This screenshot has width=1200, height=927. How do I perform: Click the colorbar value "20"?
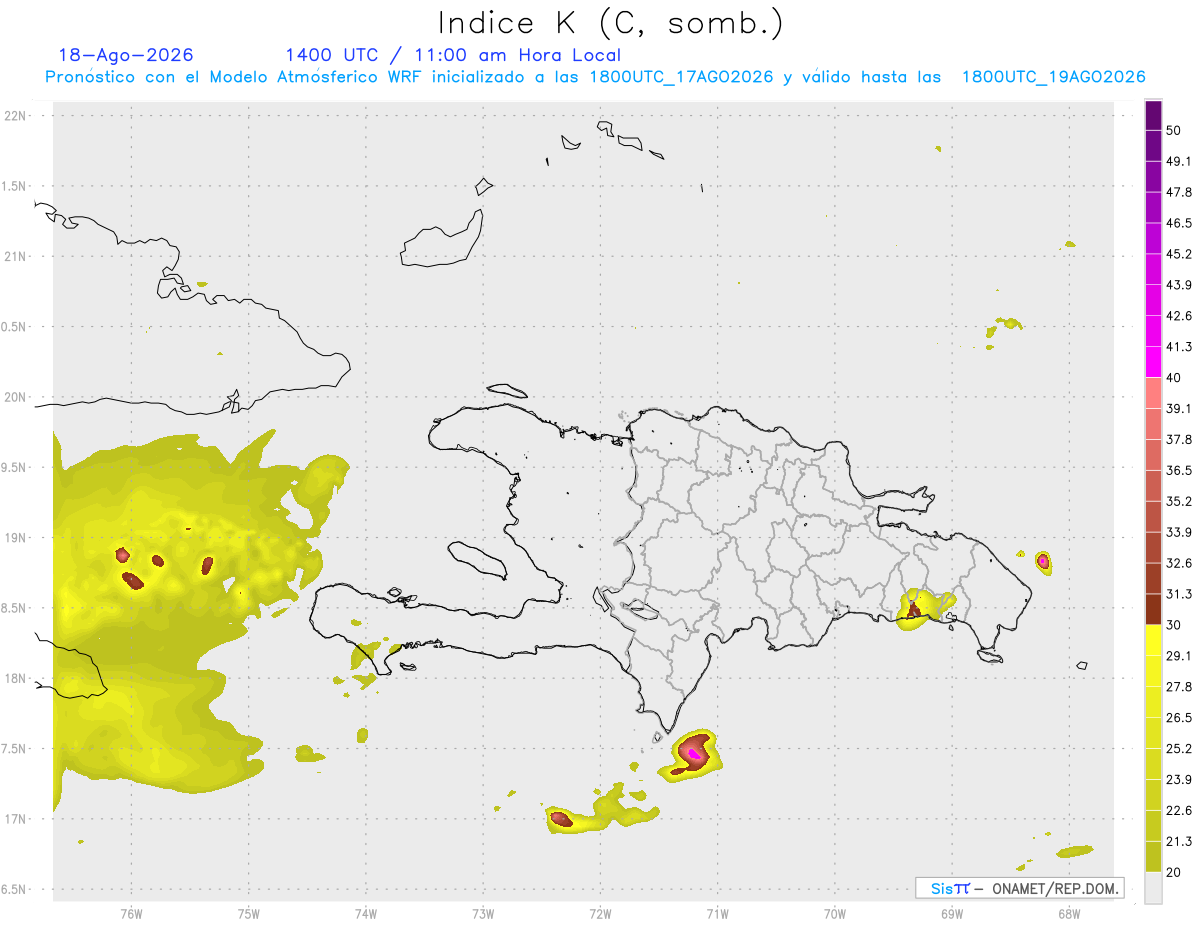(1174, 873)
